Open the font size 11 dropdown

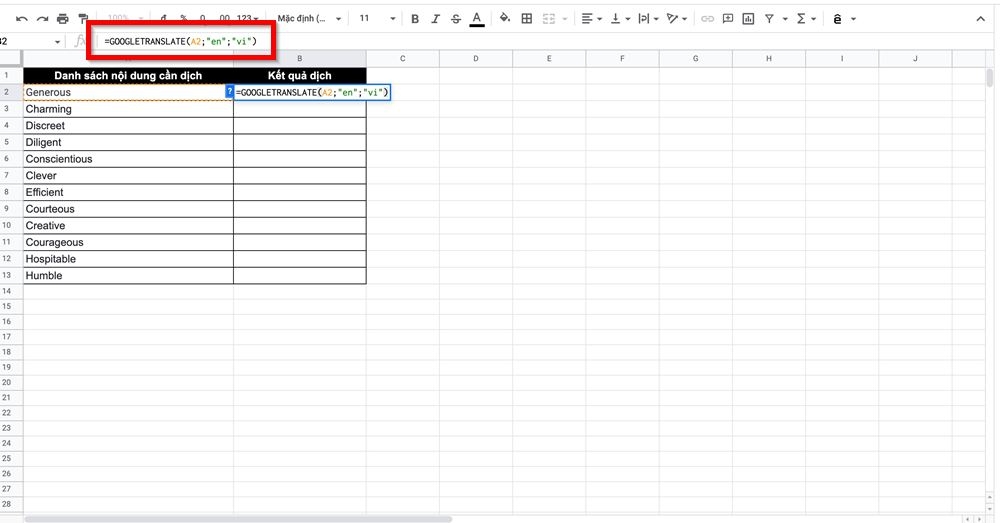click(377, 18)
